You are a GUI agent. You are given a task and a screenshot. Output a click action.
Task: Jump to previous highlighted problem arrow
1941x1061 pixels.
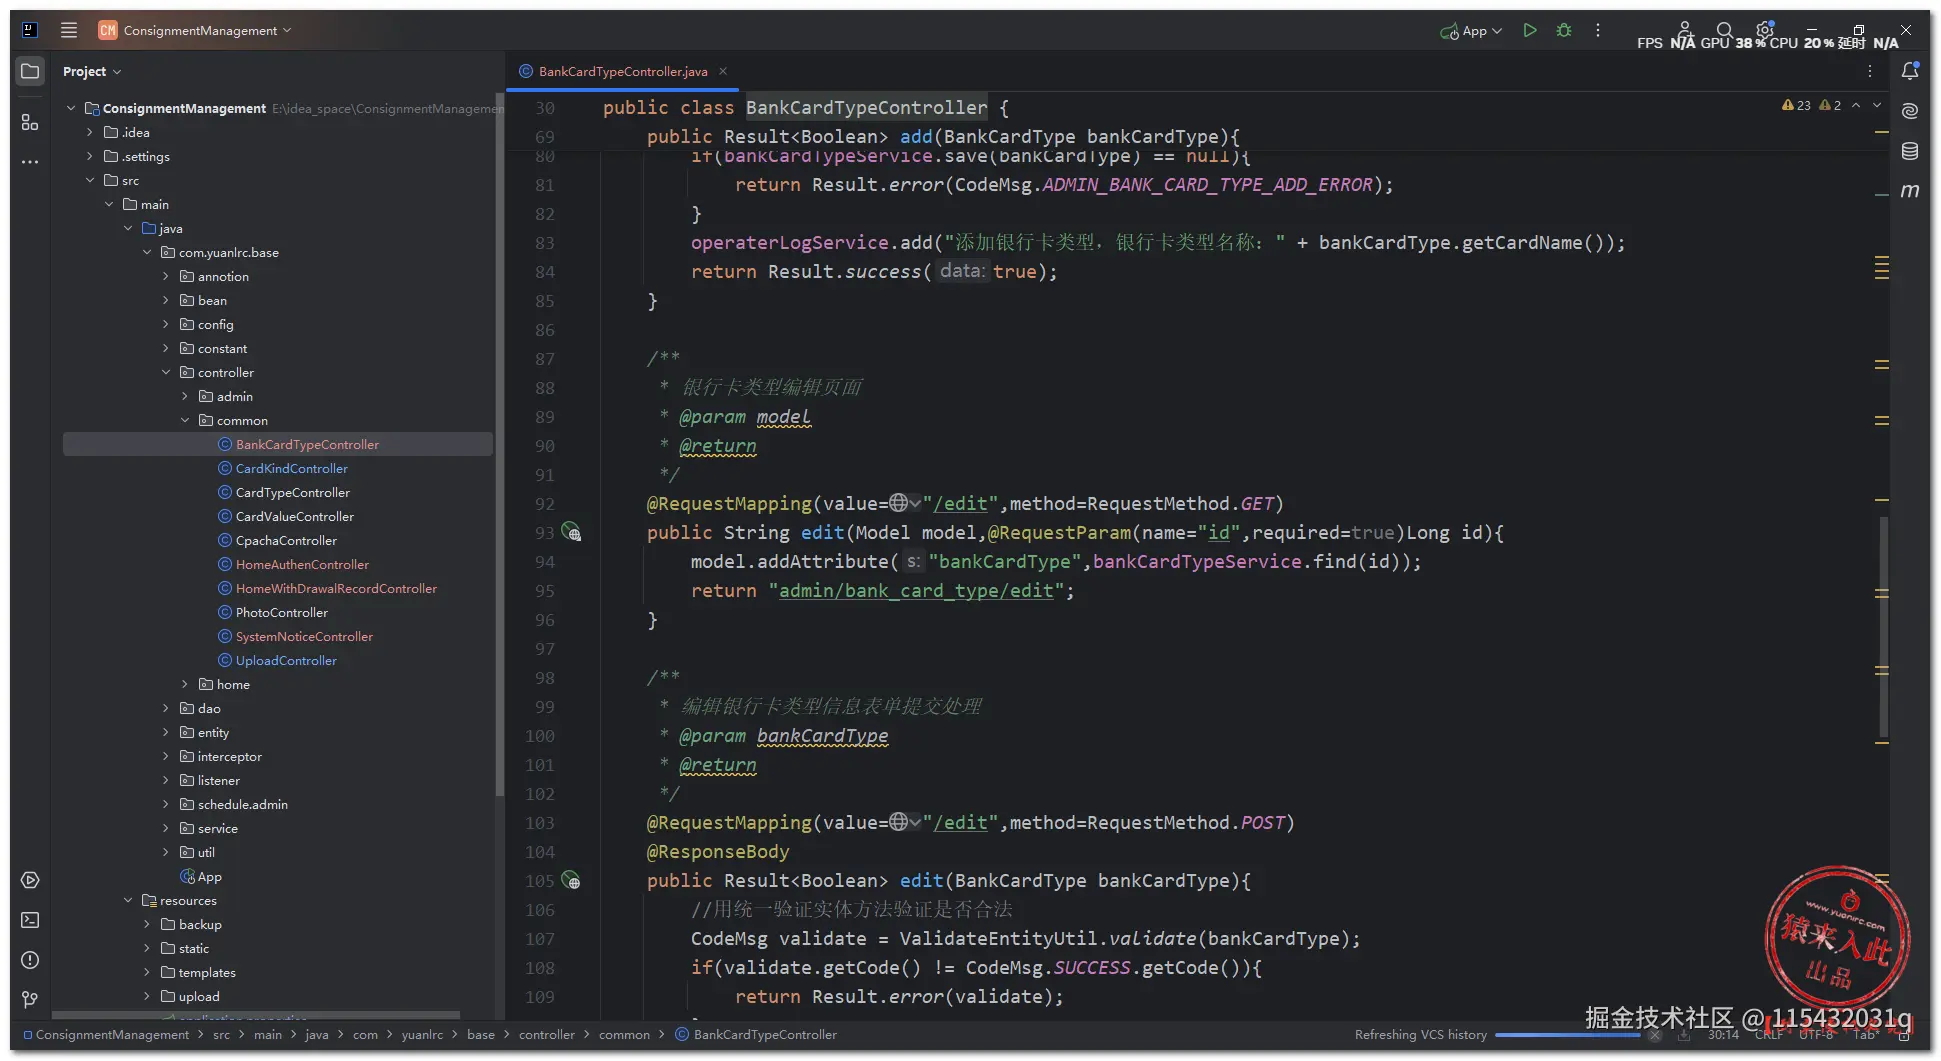(1856, 105)
